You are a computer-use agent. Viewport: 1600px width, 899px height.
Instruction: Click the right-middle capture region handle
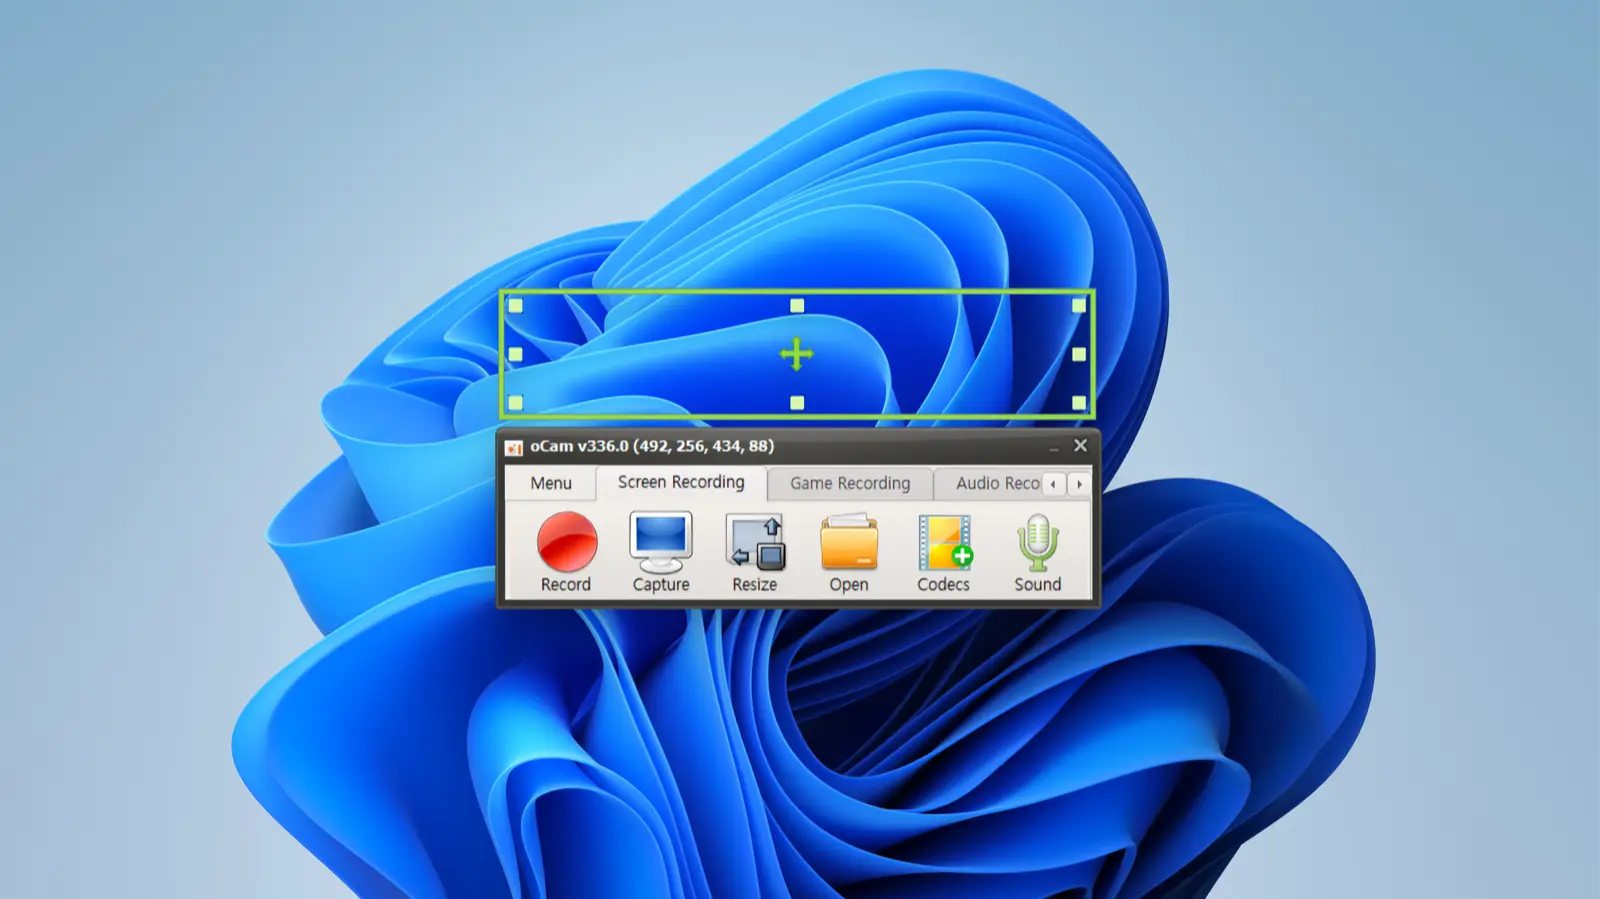click(1079, 354)
